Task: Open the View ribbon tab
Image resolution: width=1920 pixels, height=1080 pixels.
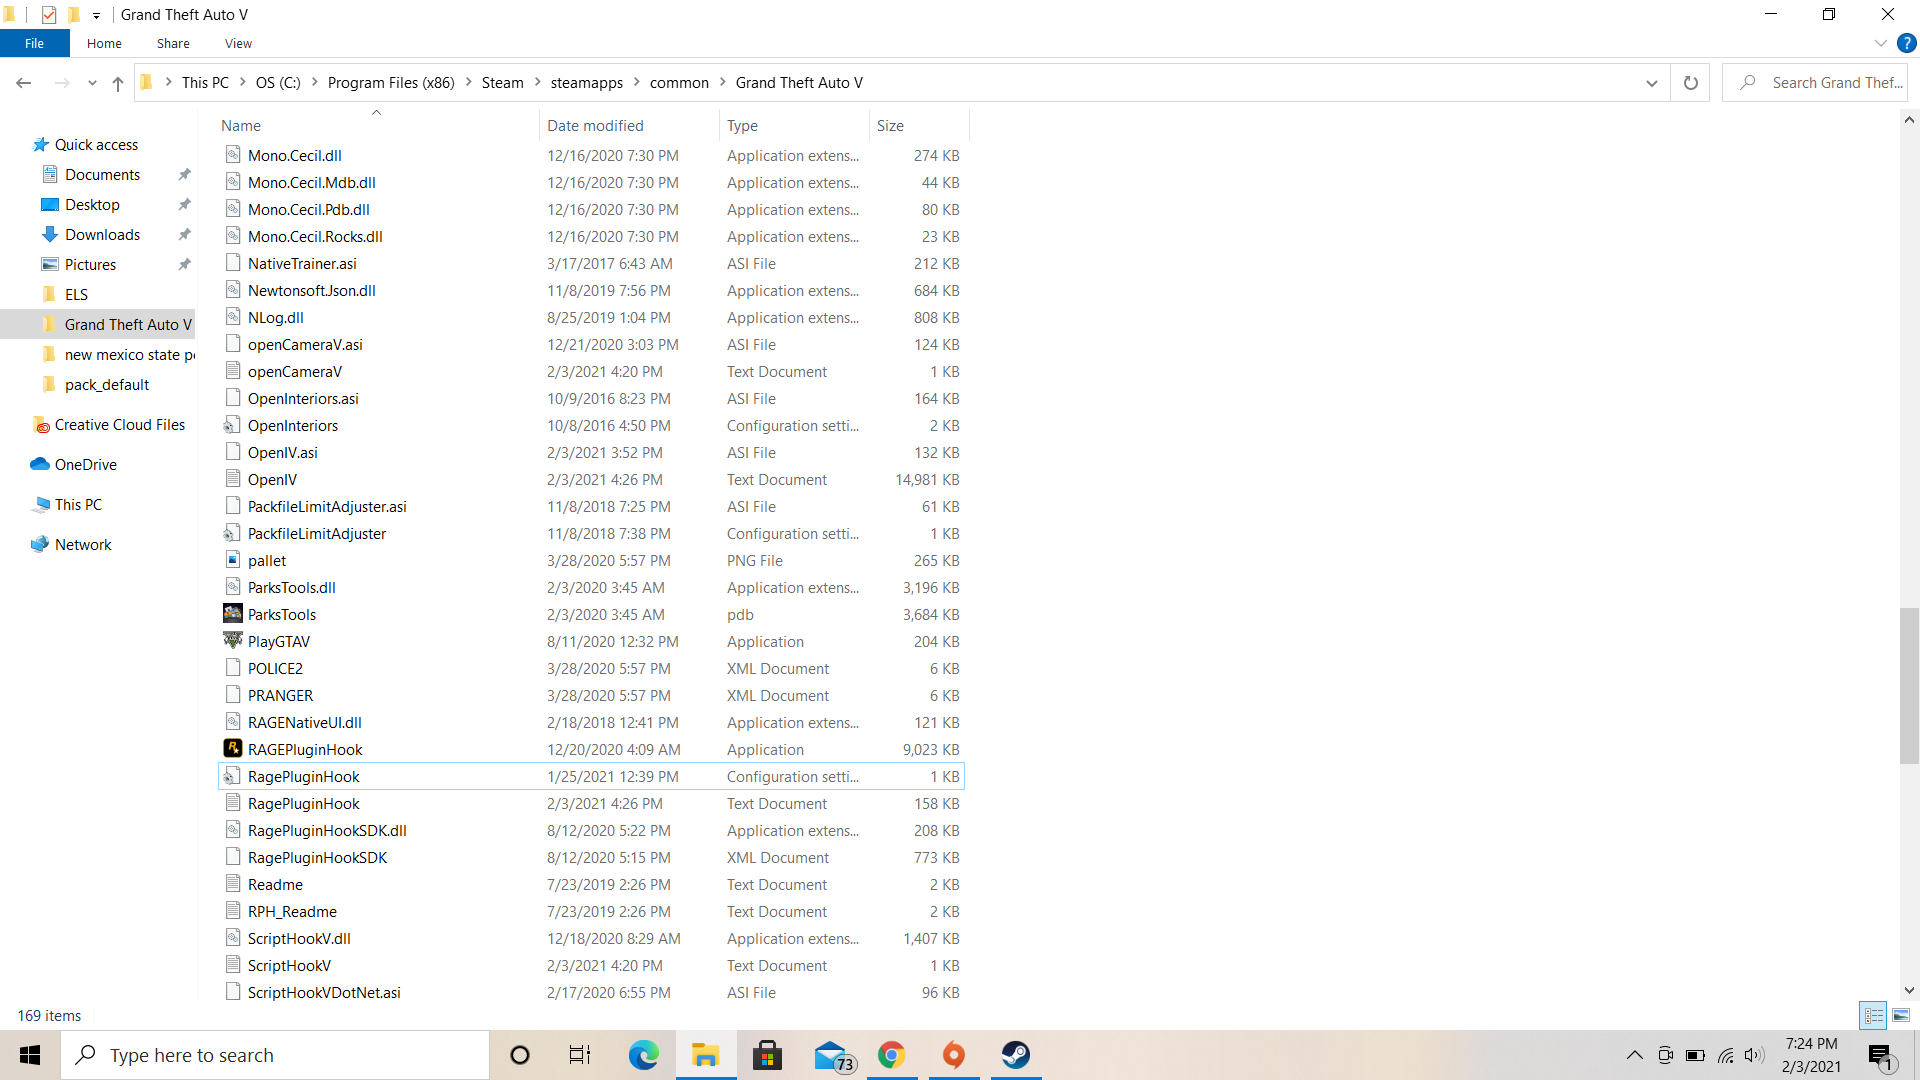Action: point(238,43)
